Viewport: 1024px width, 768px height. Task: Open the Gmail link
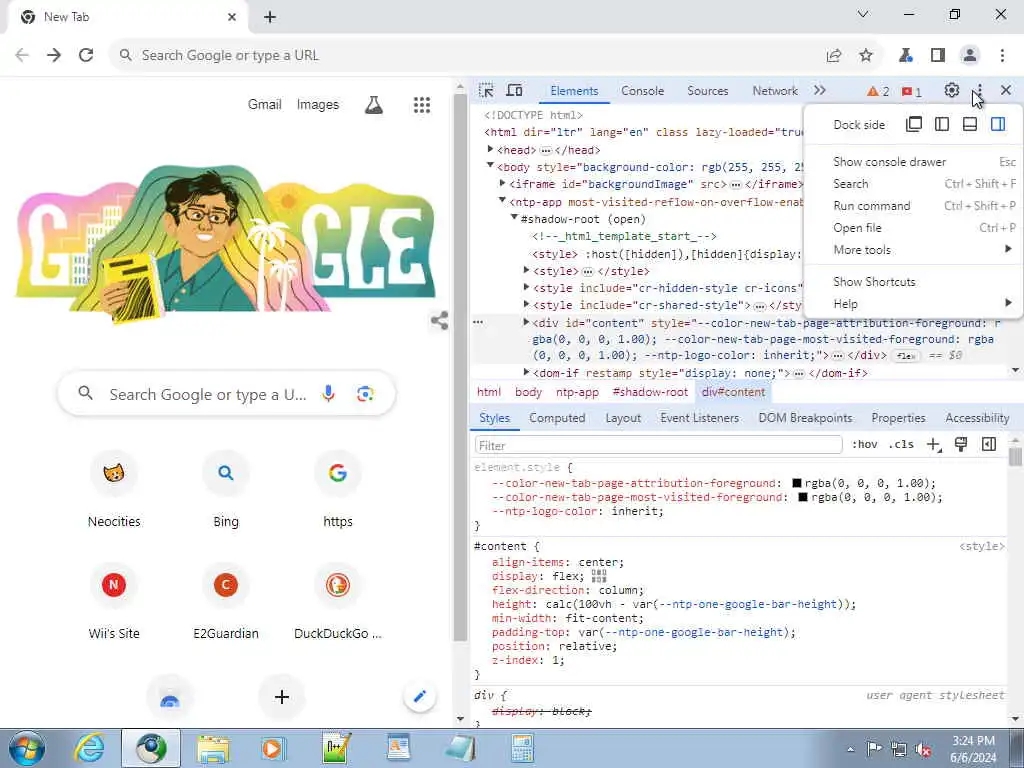coord(264,104)
